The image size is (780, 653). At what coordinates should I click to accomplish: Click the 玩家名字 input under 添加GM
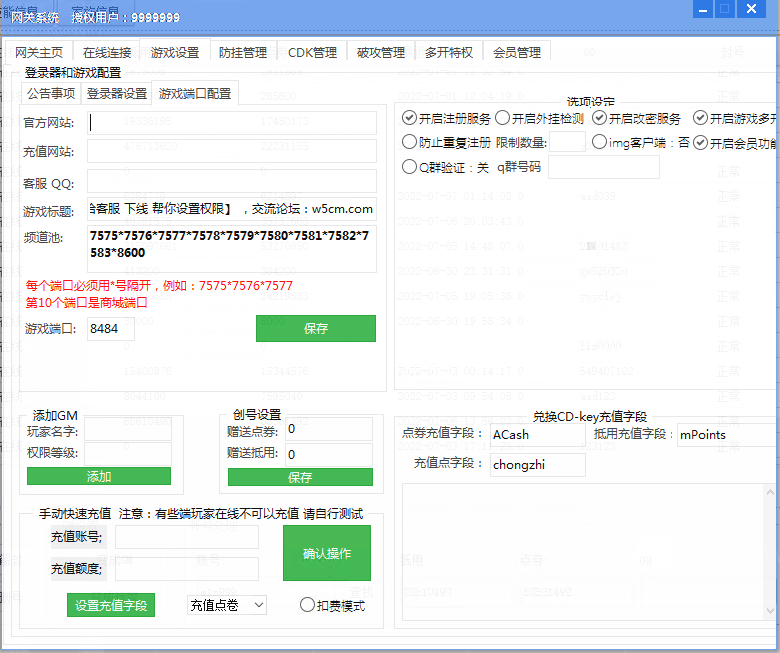coord(128,430)
